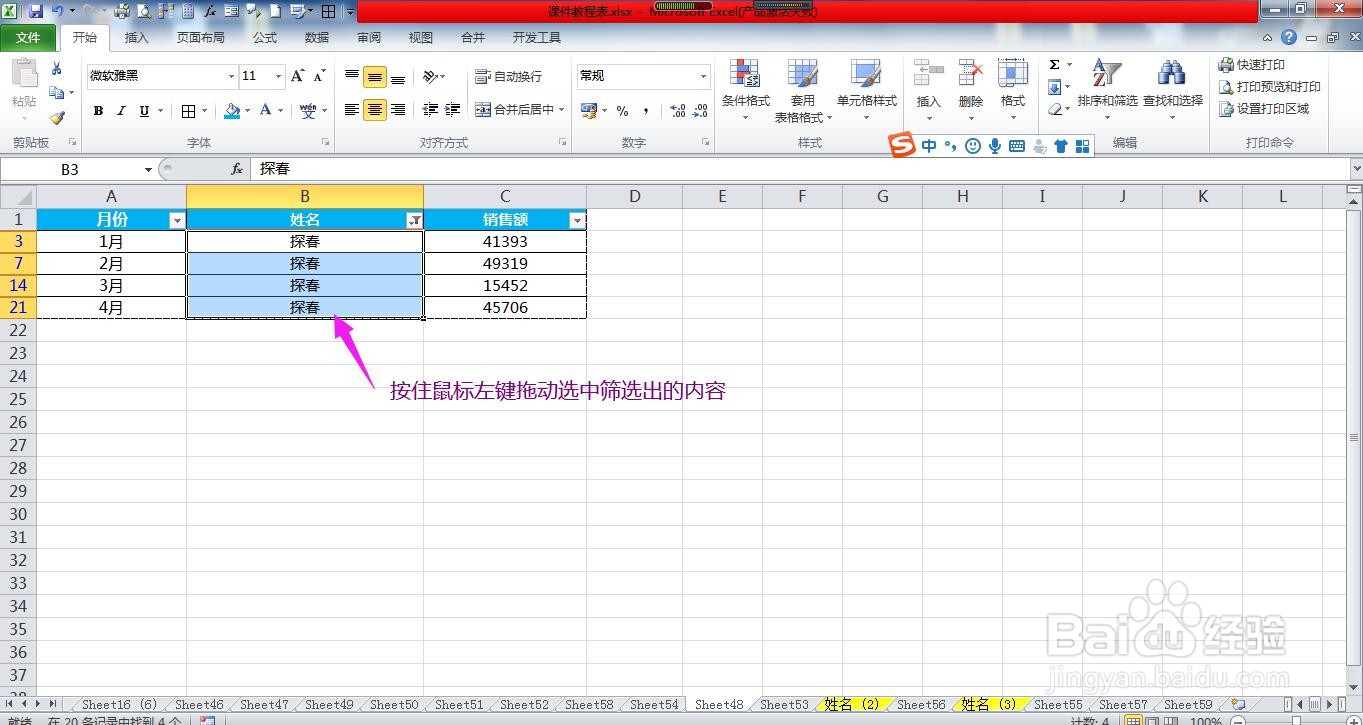
Task: Click the Name Box showing B3
Action: tap(70, 170)
